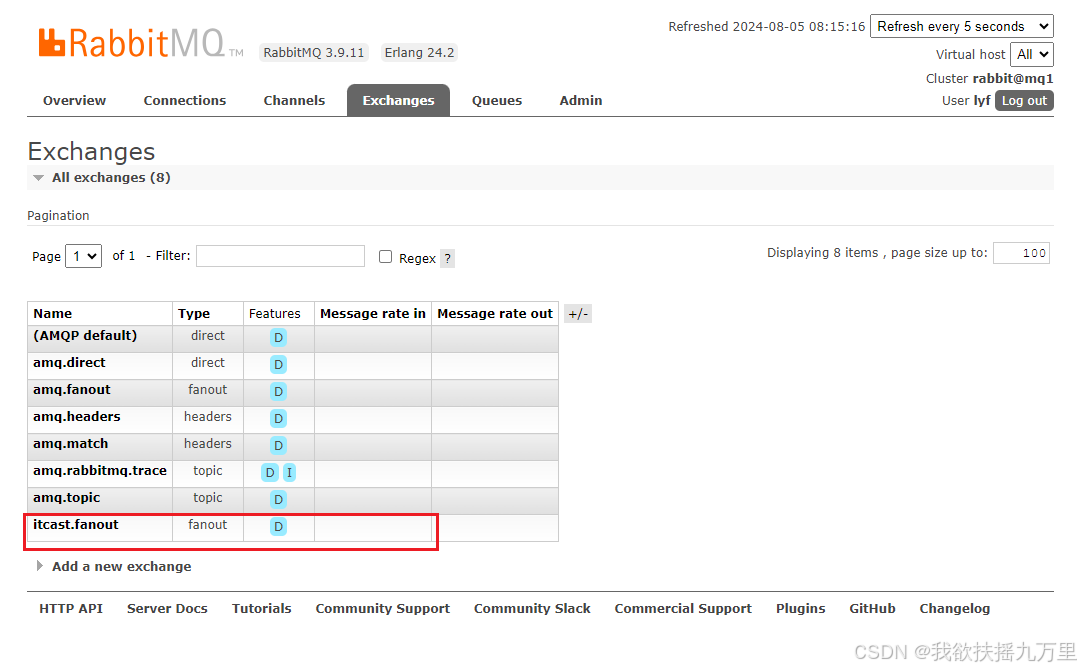Click the +/- column toggle button
The width and height of the screenshot is (1081, 669).
[578, 314]
